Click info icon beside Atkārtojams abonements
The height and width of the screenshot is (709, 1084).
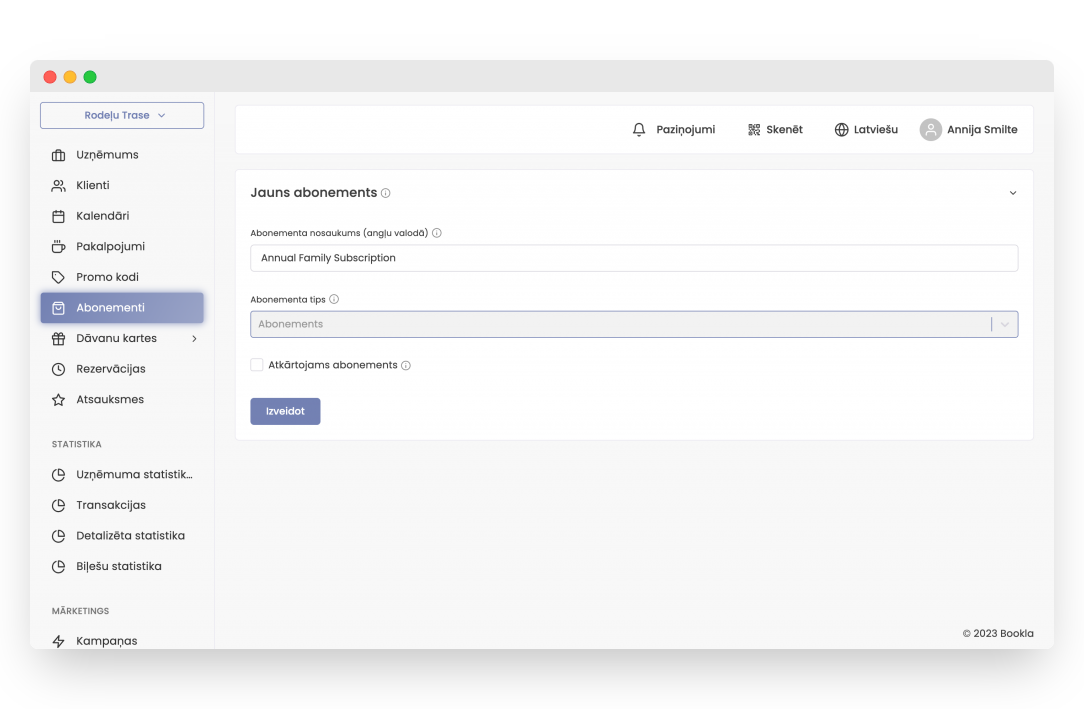tap(406, 366)
